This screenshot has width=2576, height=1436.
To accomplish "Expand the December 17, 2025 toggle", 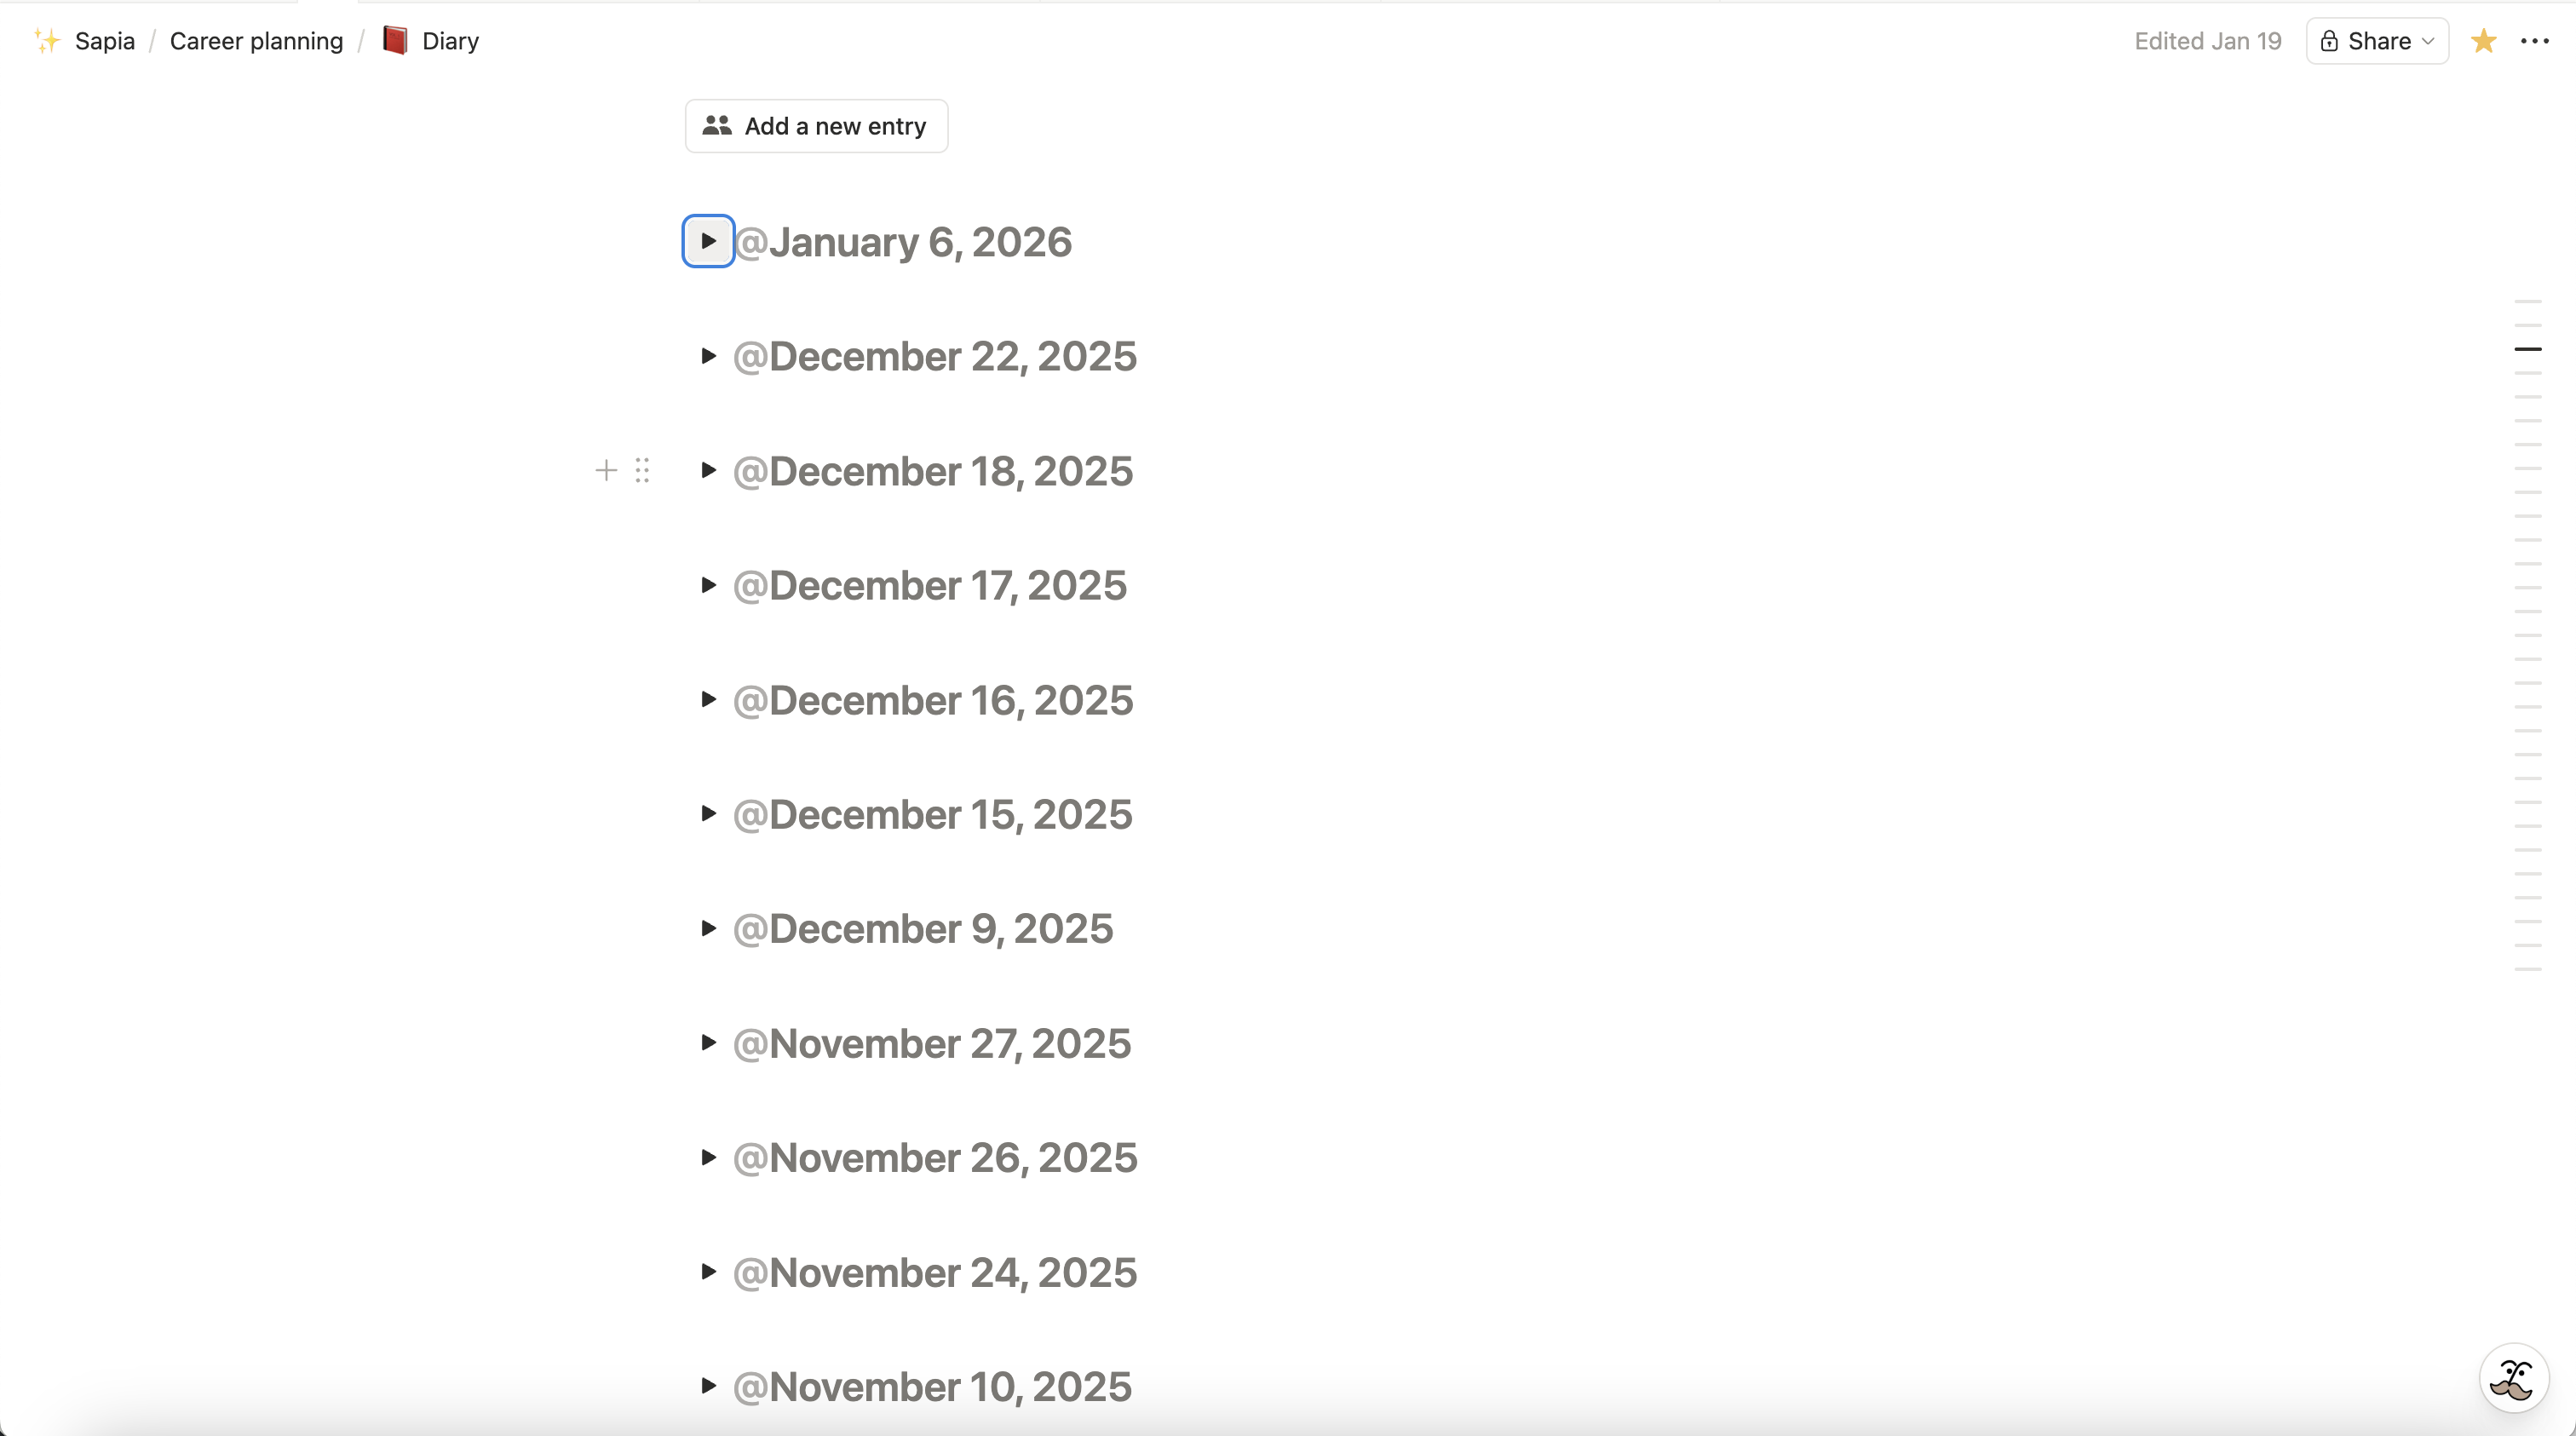I will tap(708, 585).
